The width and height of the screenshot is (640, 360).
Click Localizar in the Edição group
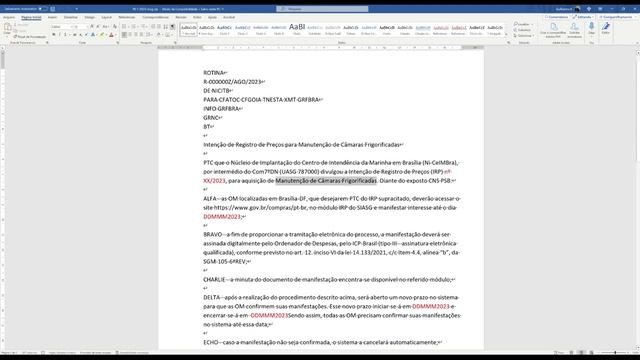pos(522,24)
